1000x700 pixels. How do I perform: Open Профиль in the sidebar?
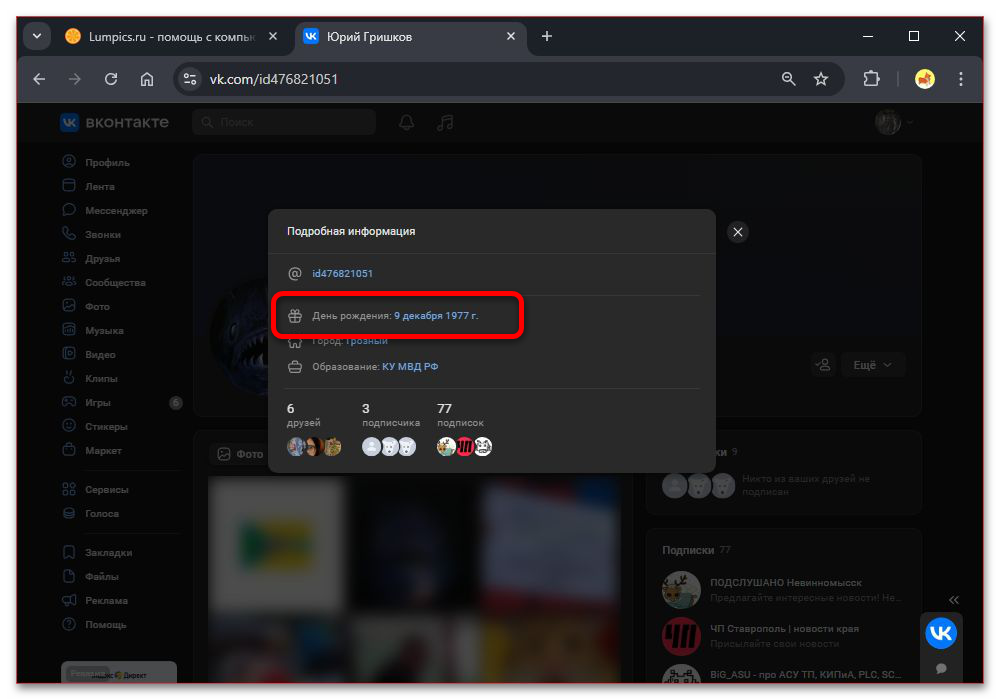(107, 163)
